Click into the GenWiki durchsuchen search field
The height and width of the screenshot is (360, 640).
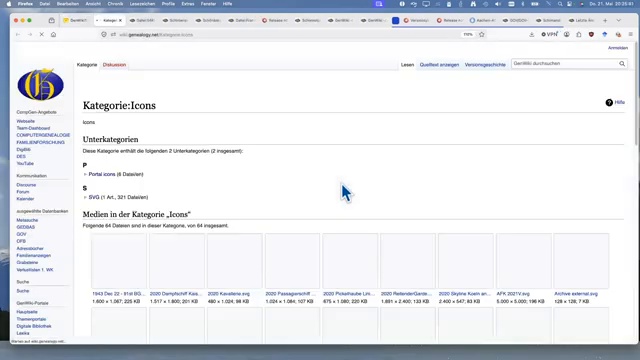[x=564, y=64]
